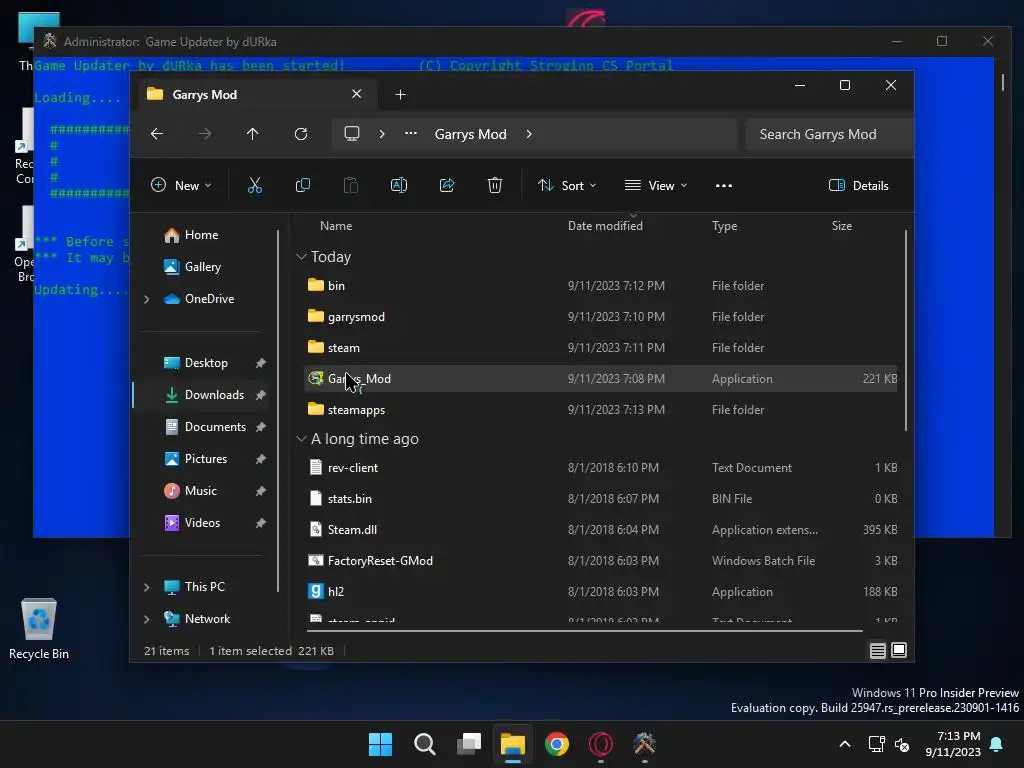1024x768 pixels.
Task: Close the Garrys Mod tab
Action: pos(357,94)
